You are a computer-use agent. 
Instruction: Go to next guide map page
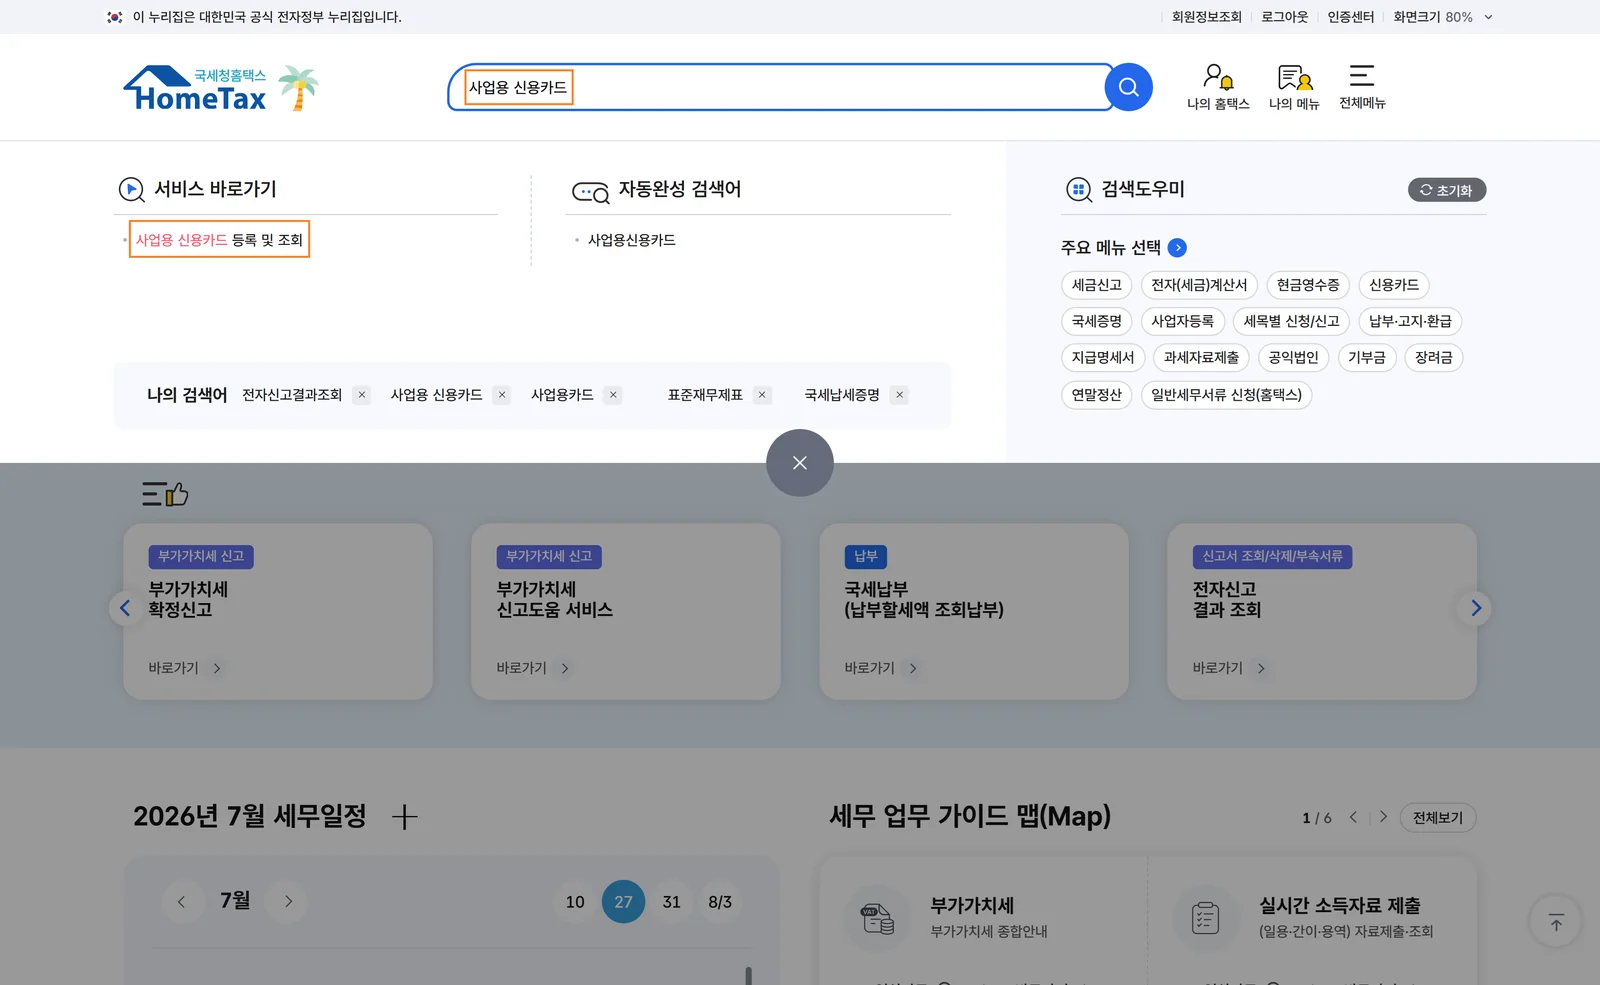[1383, 817]
